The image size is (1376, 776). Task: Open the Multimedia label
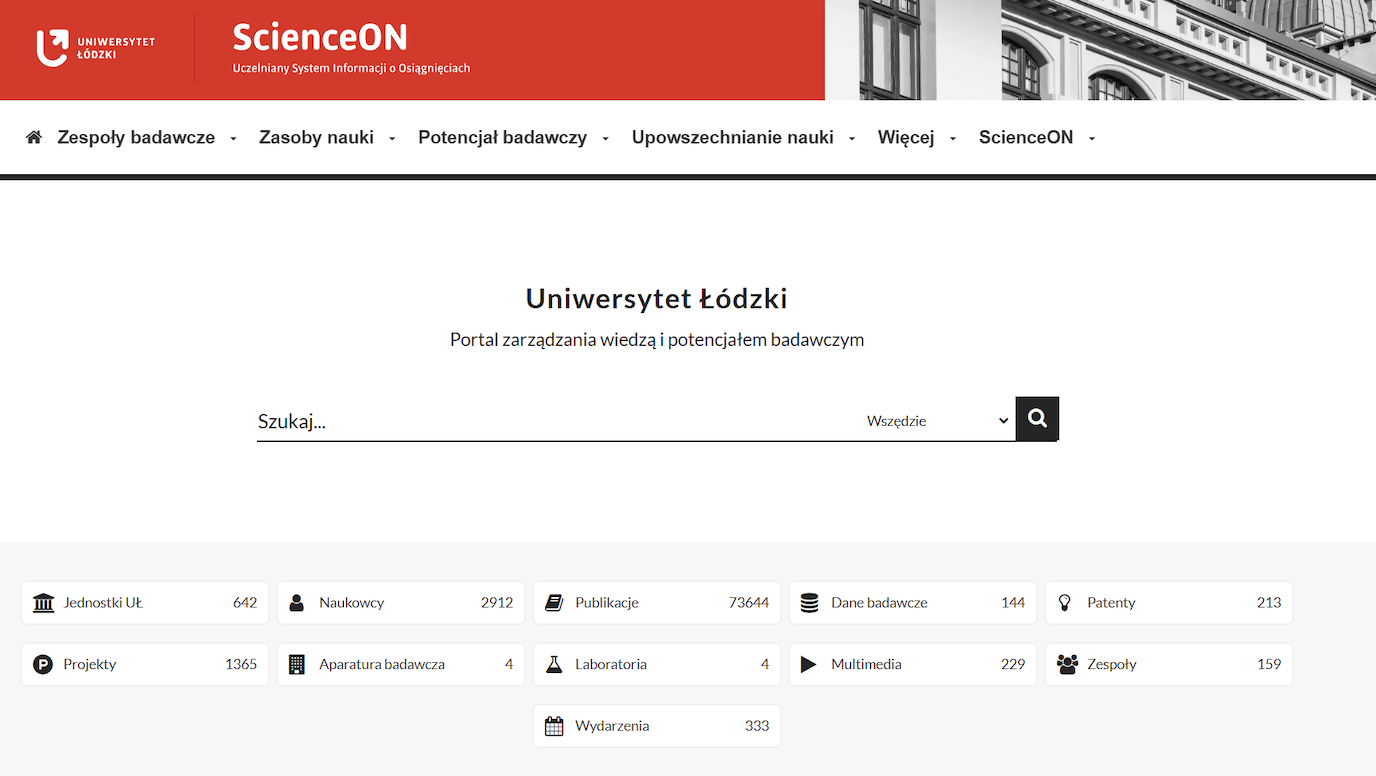click(866, 664)
